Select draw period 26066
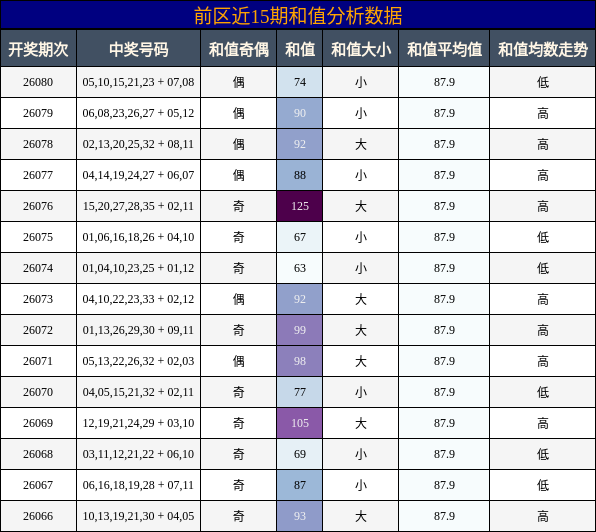Screen dimensions: 596x532 (38, 516)
